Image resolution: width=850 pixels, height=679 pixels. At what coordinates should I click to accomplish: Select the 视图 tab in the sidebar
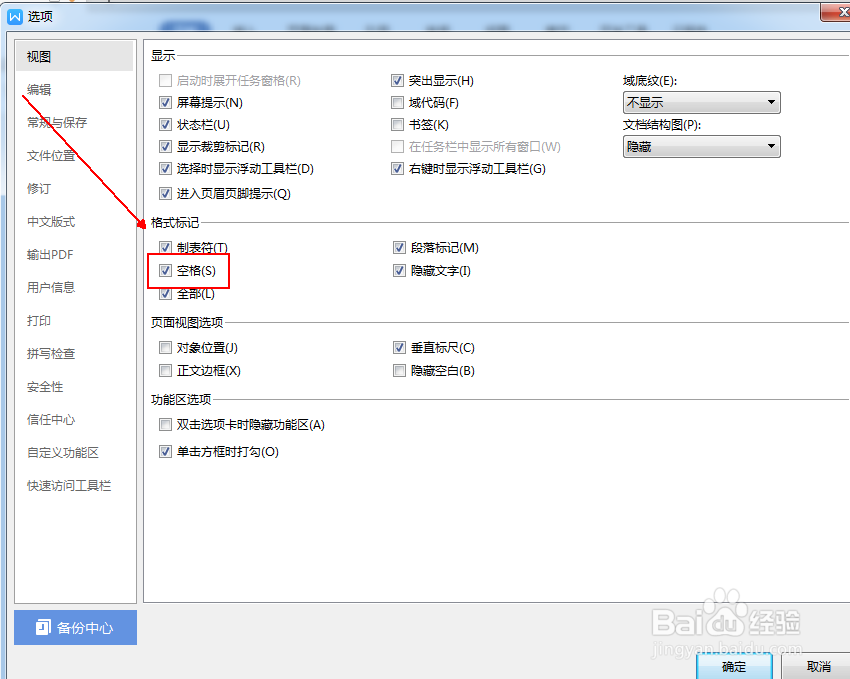pyautogui.click(x=74, y=56)
